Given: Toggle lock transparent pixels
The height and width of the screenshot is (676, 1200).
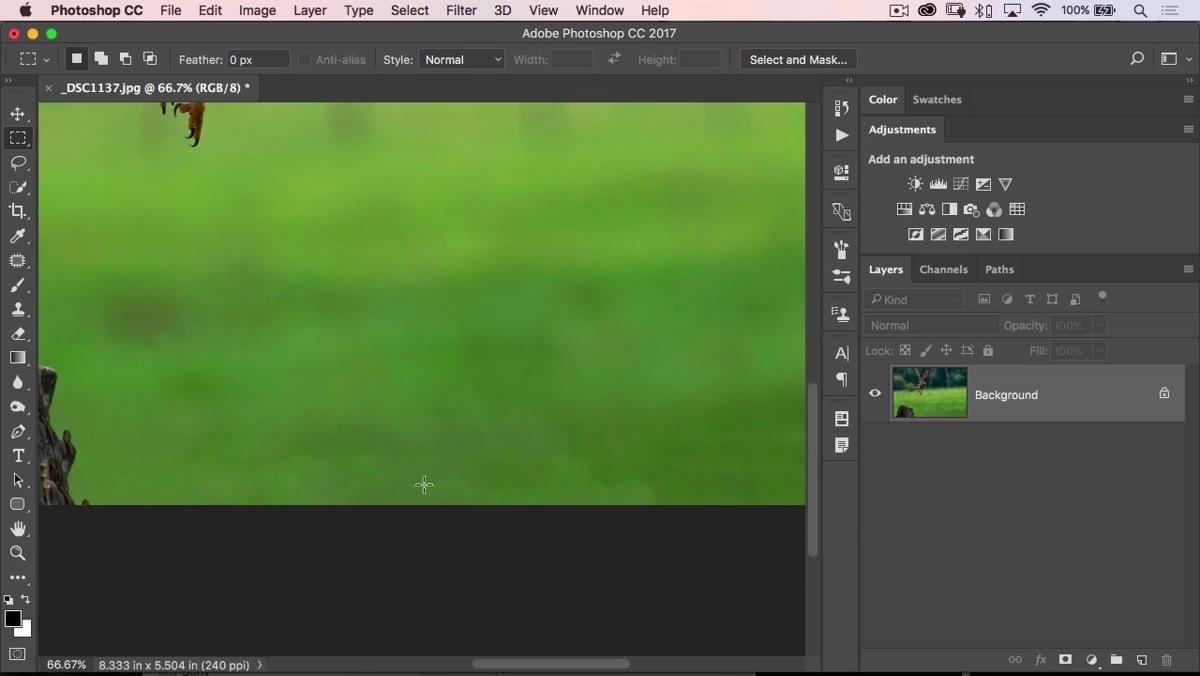Looking at the screenshot, I should 905,351.
